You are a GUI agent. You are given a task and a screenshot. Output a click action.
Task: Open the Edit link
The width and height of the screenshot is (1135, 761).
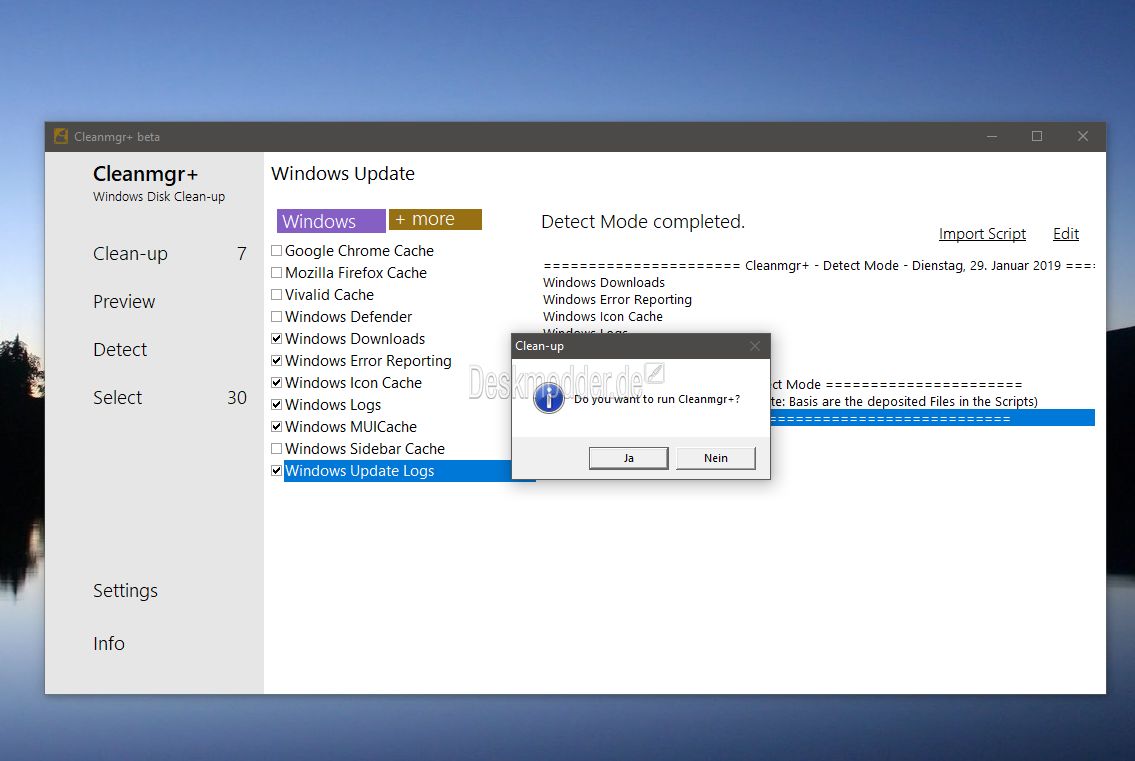[x=1066, y=234]
